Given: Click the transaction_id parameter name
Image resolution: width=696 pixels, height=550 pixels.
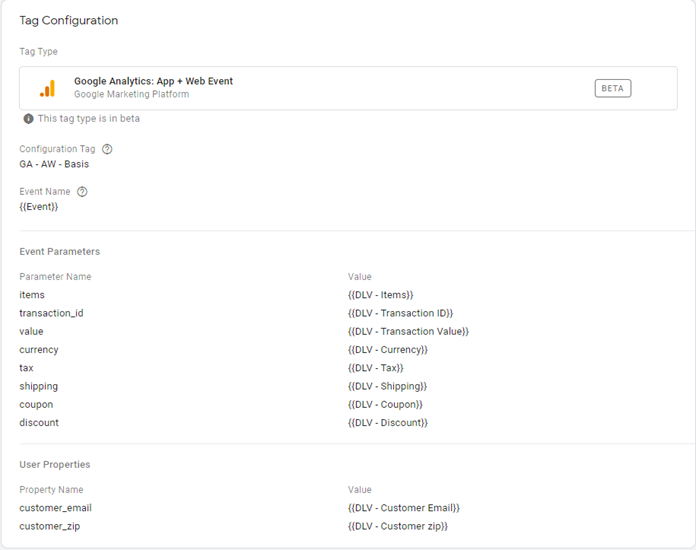Looking at the screenshot, I should pyautogui.click(x=51, y=313).
